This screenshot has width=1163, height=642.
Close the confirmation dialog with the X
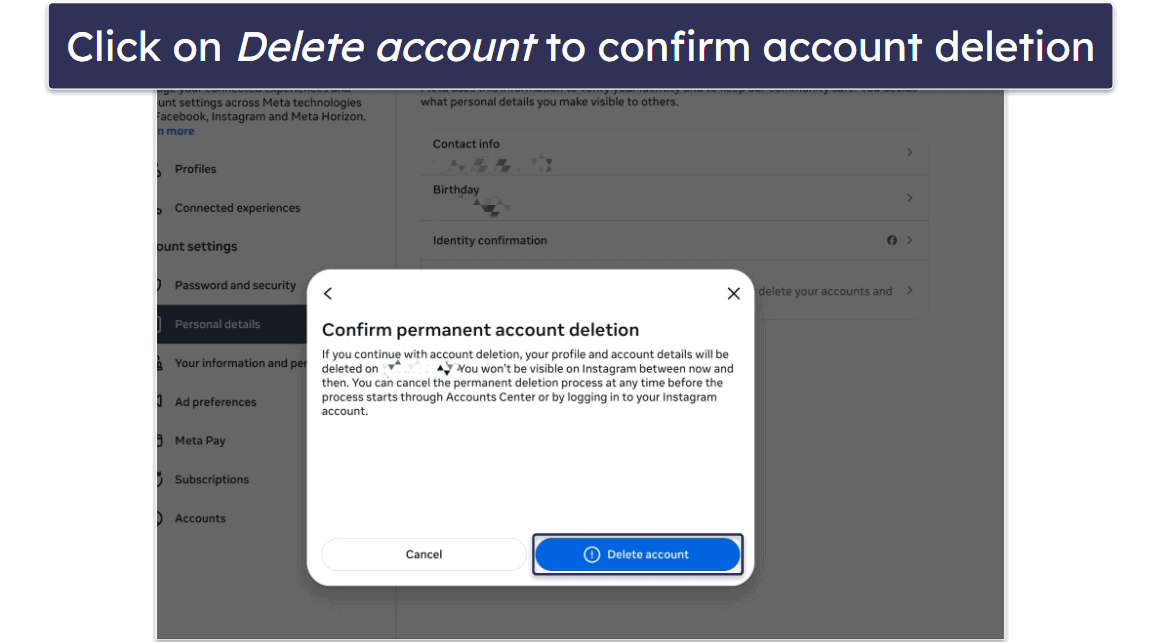(733, 293)
